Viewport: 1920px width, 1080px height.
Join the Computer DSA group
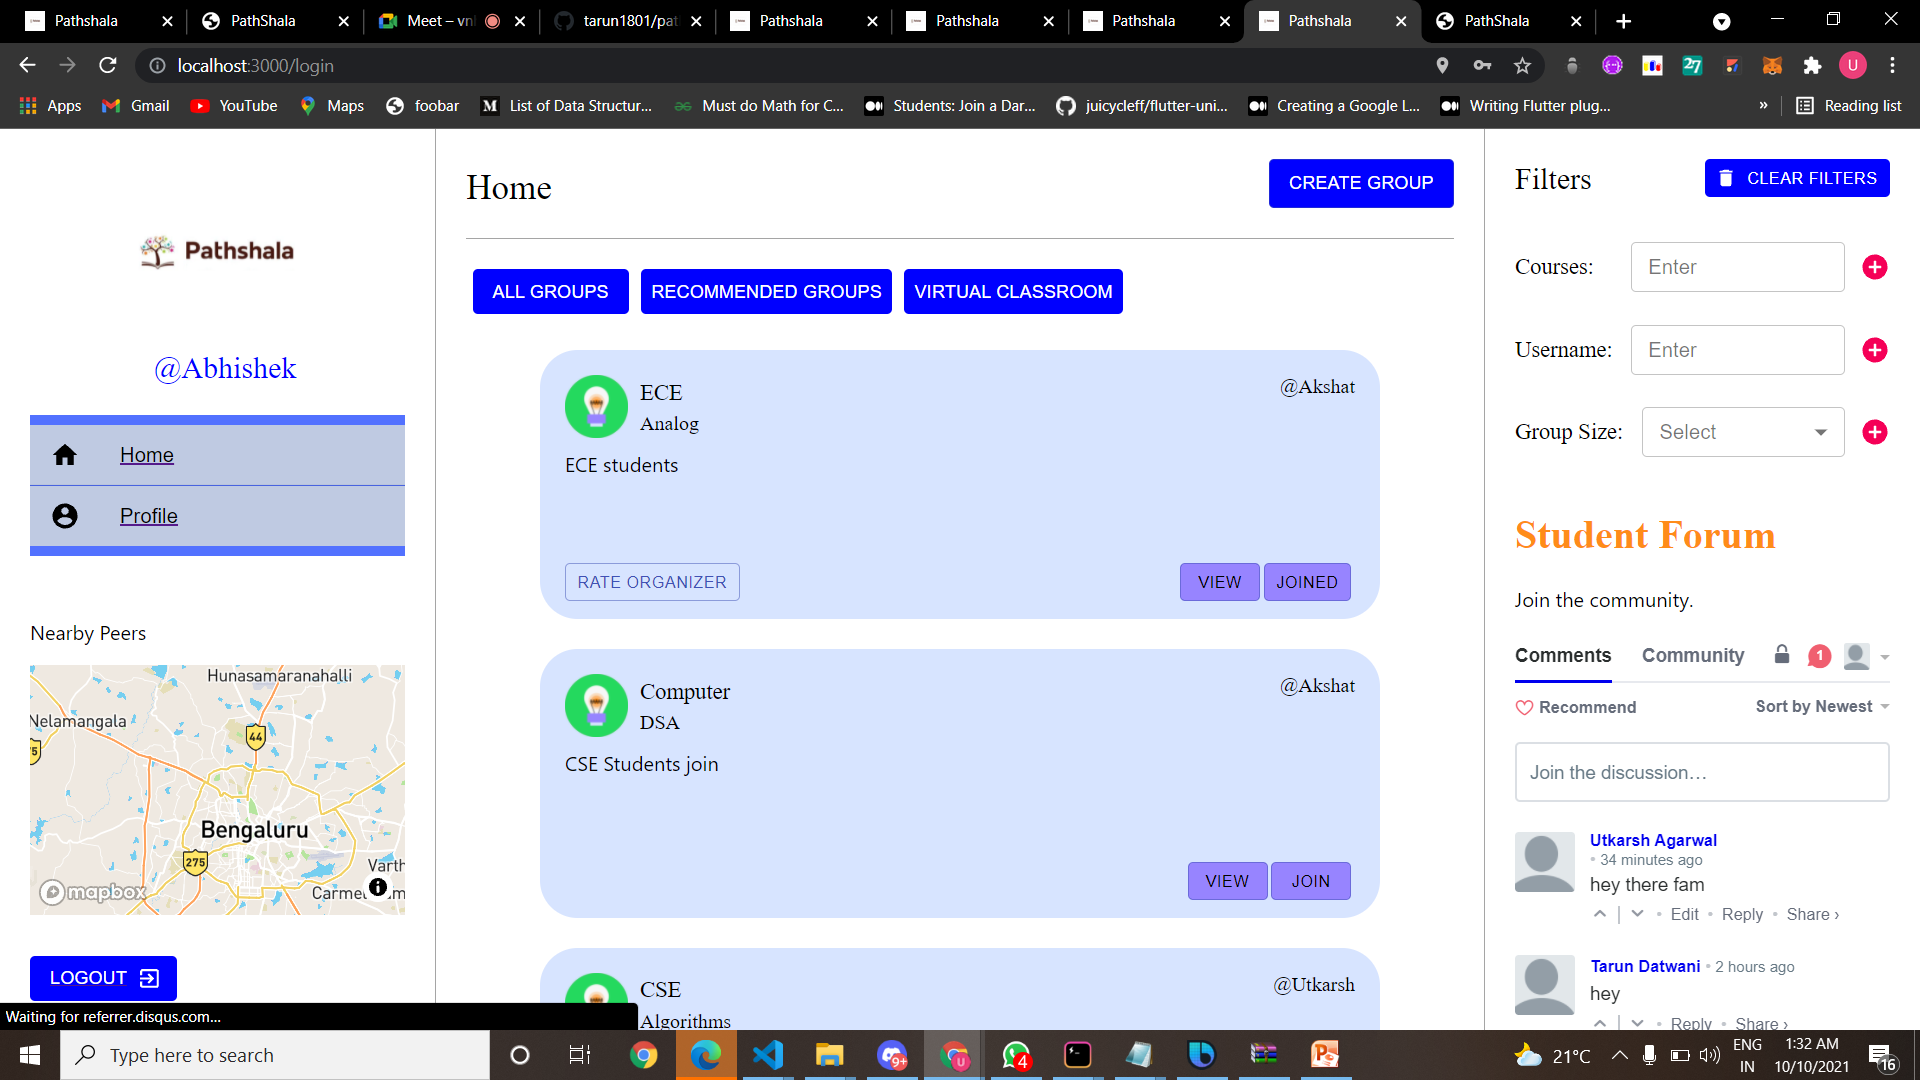[1310, 881]
